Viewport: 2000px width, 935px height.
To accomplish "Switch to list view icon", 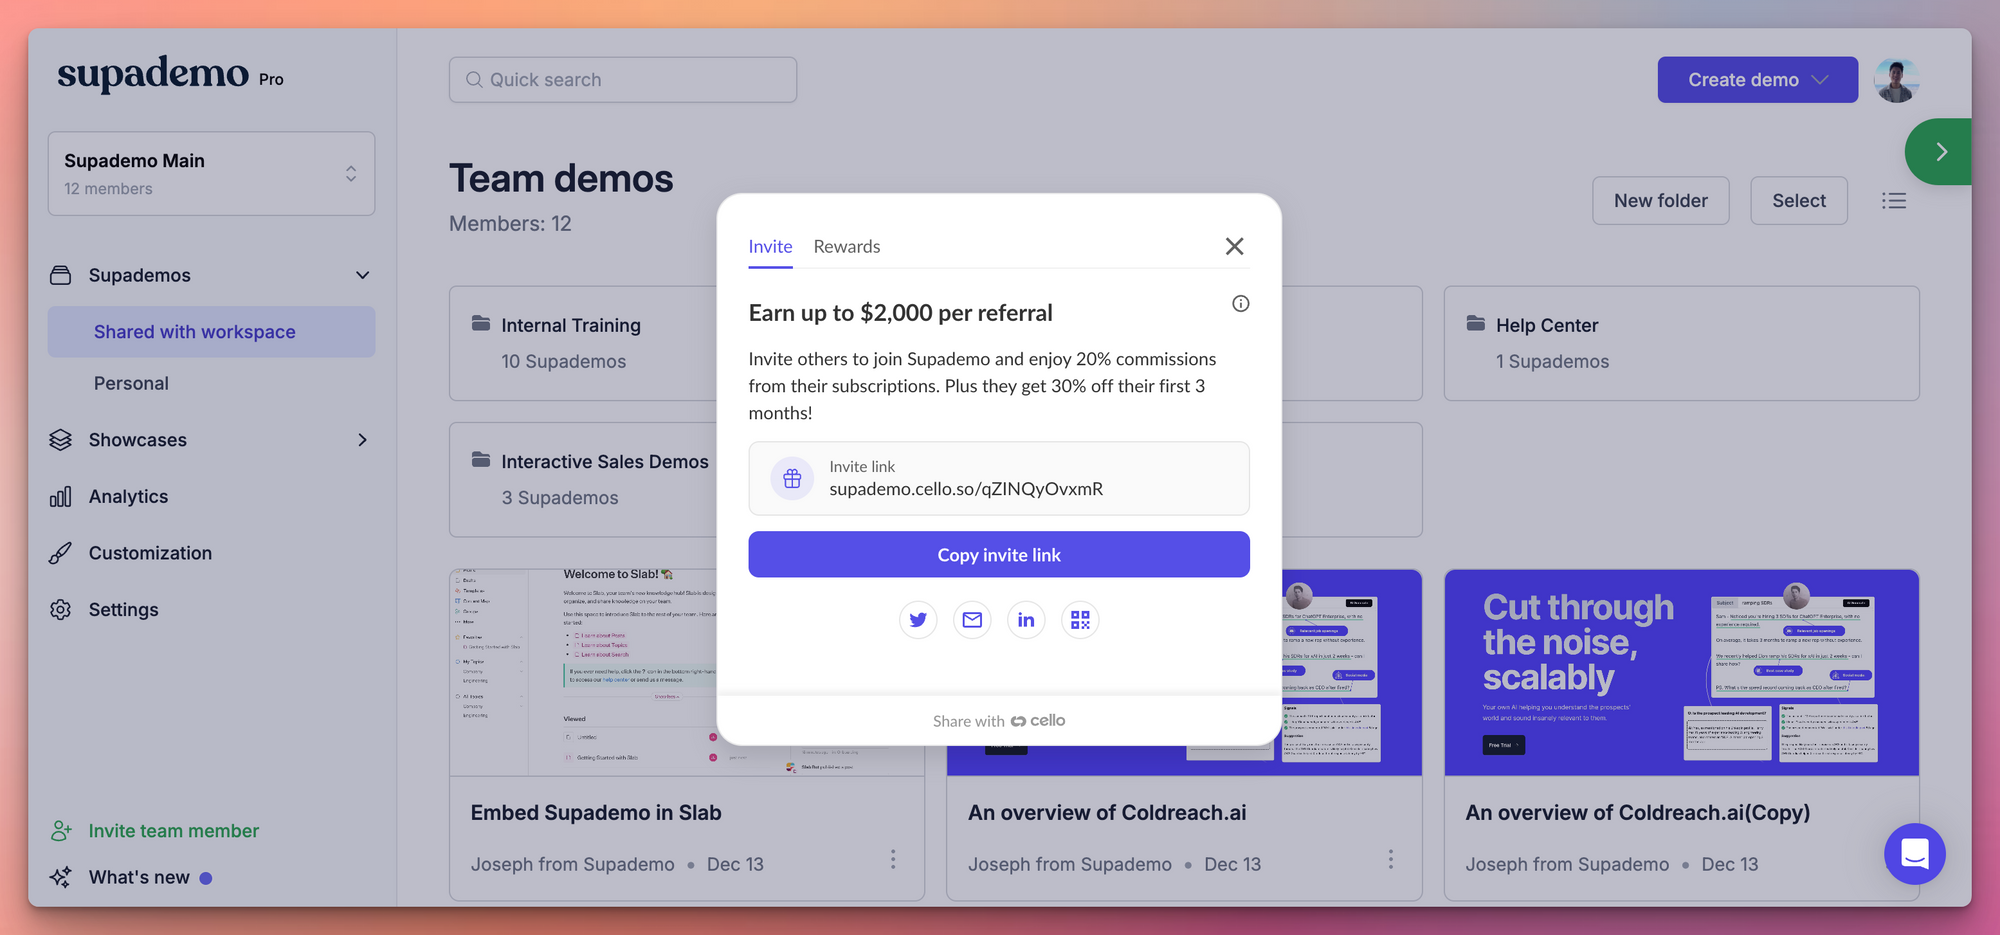I will (1894, 201).
